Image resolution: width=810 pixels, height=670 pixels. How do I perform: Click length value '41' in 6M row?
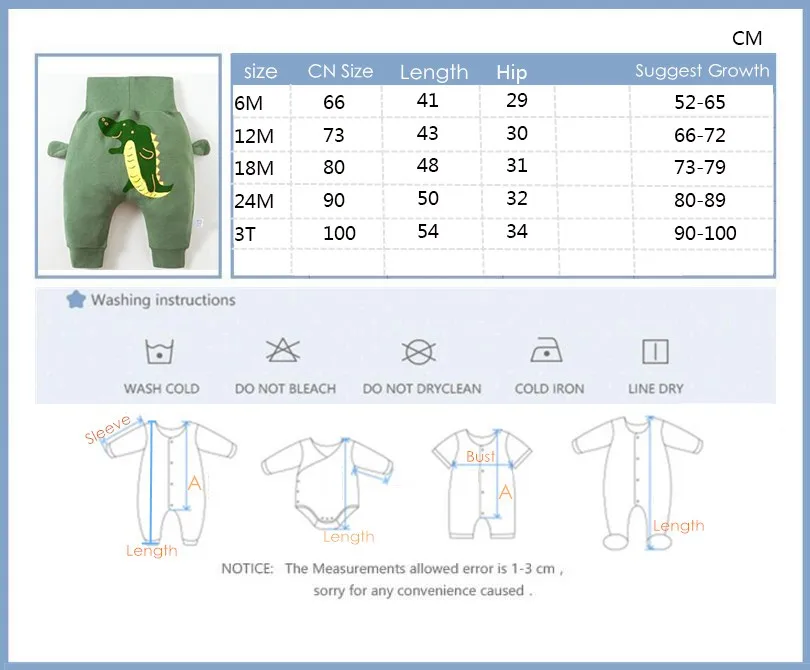428,100
